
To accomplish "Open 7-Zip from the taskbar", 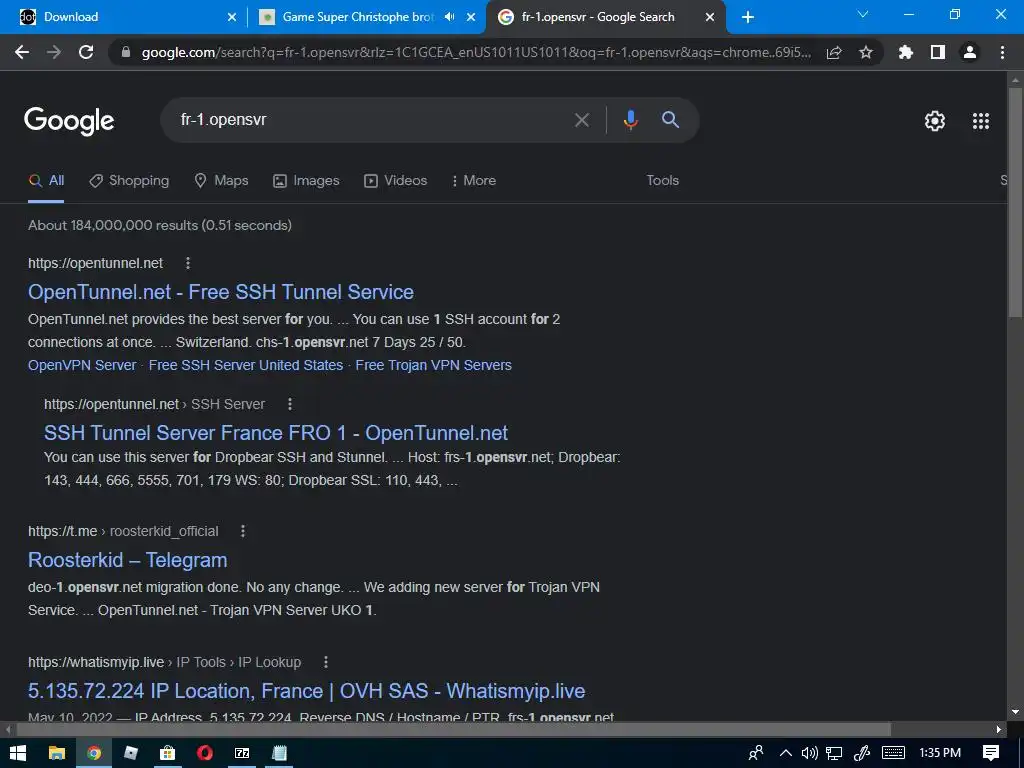I will click(x=242, y=753).
